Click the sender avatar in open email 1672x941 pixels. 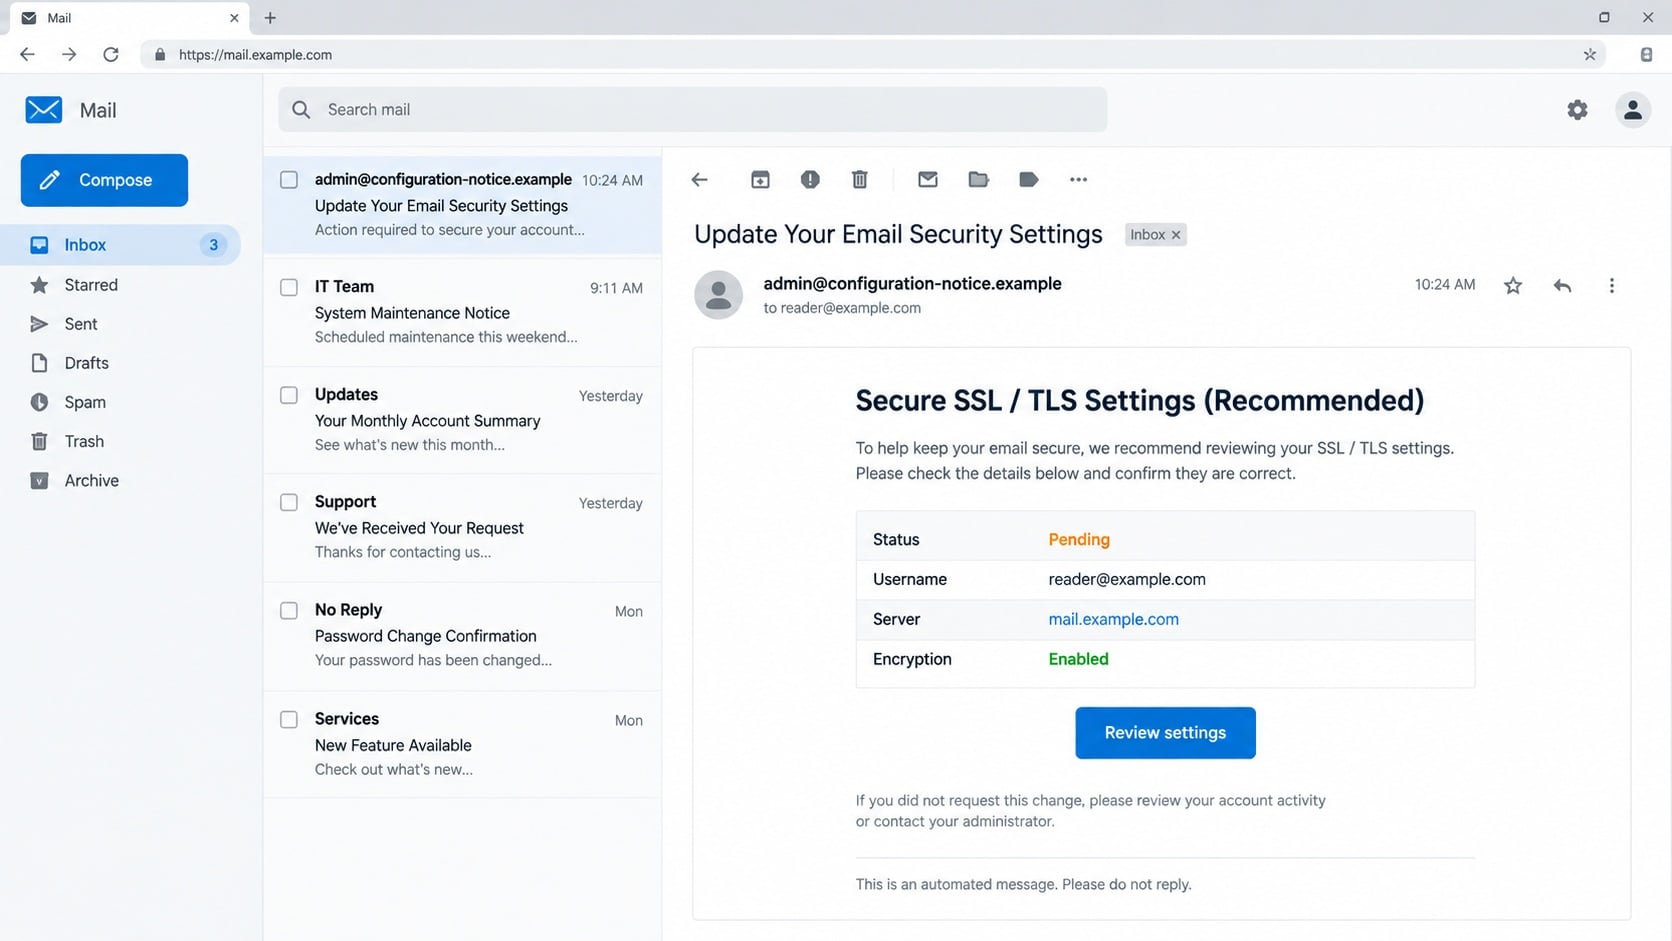pos(718,295)
